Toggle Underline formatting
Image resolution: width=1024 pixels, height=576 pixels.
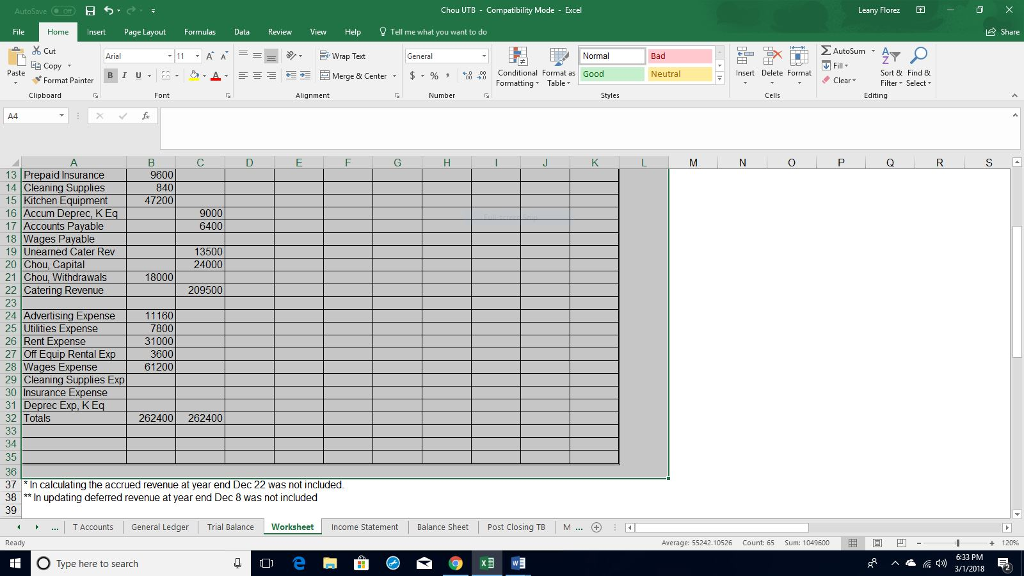pos(138,76)
